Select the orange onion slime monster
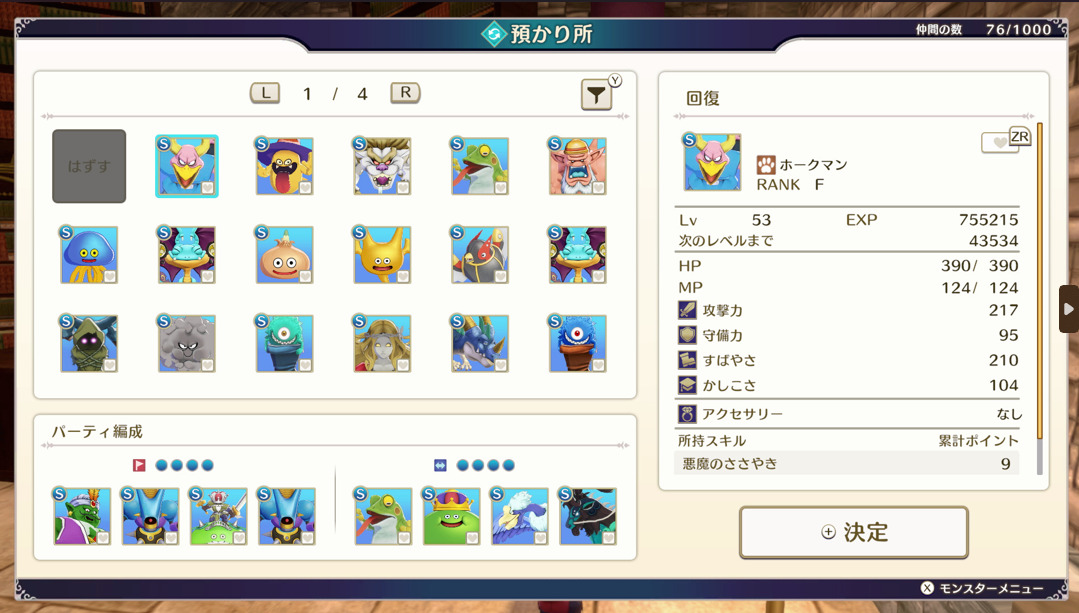 click(x=284, y=255)
